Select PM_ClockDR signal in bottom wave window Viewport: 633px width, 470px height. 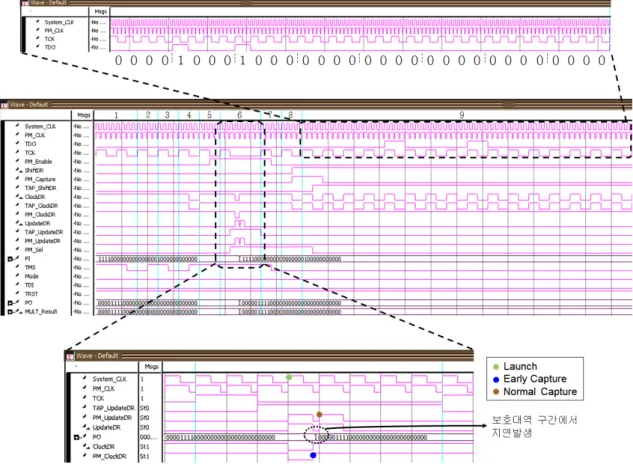109,457
